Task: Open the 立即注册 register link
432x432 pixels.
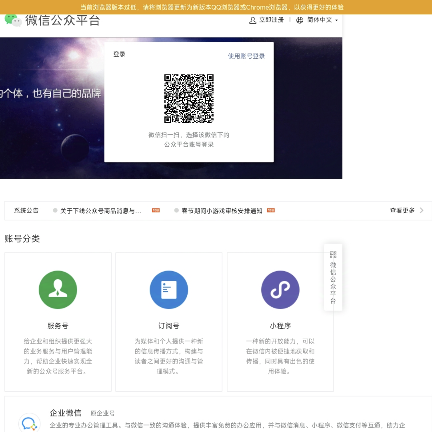Action: pos(271,20)
